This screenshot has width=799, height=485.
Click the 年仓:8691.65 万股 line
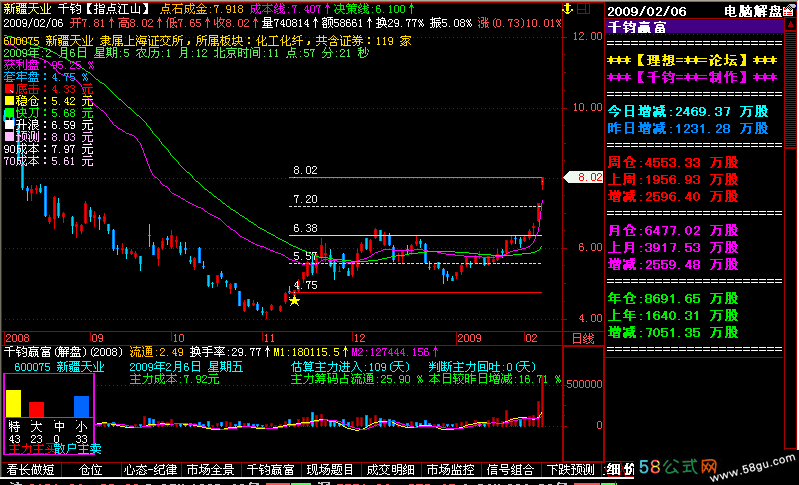[x=673, y=299]
